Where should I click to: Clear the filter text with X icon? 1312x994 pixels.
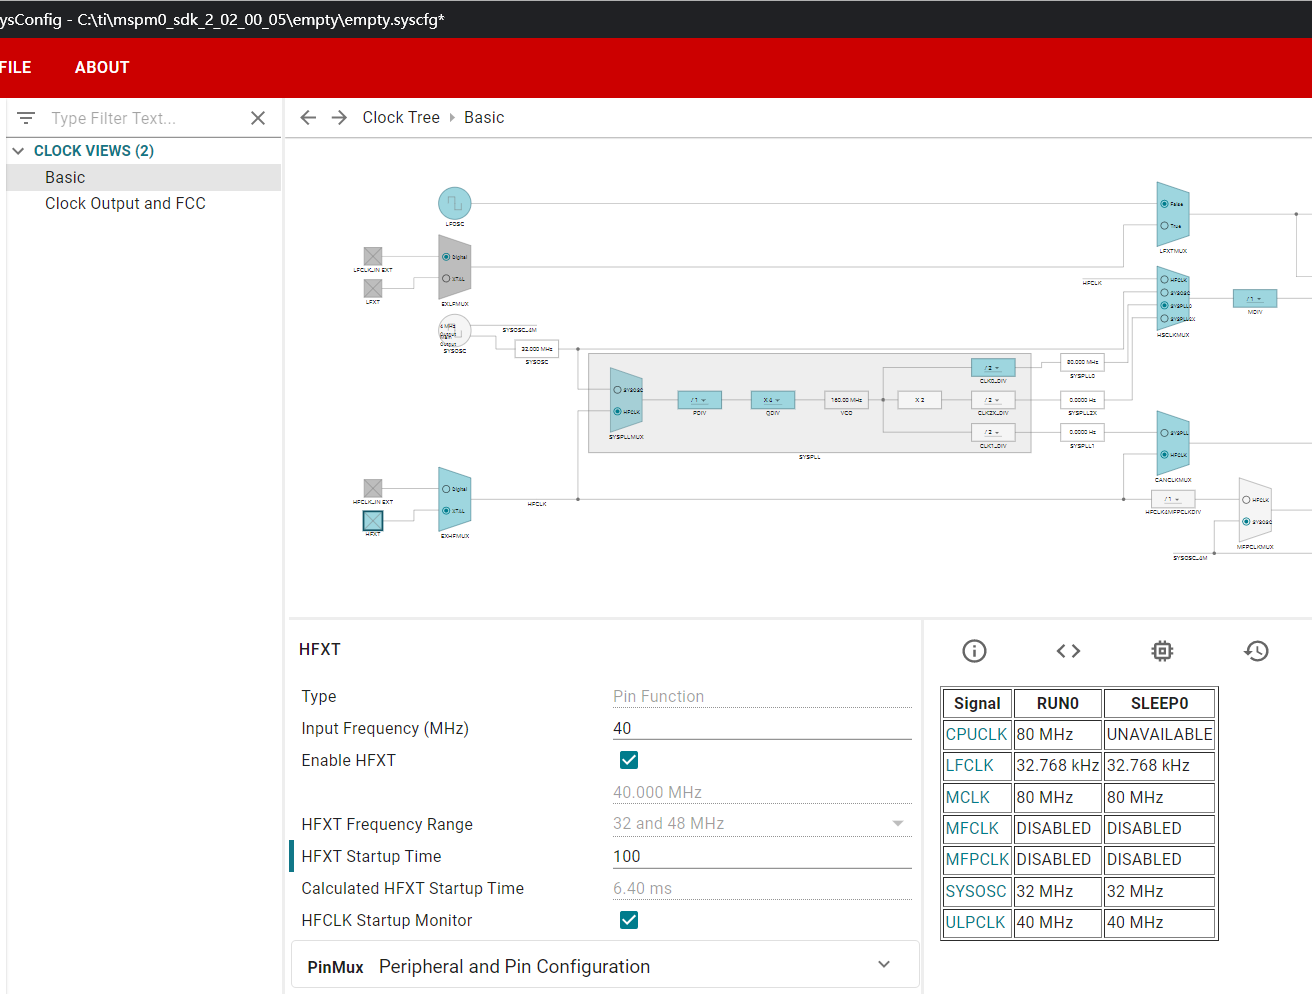click(258, 118)
